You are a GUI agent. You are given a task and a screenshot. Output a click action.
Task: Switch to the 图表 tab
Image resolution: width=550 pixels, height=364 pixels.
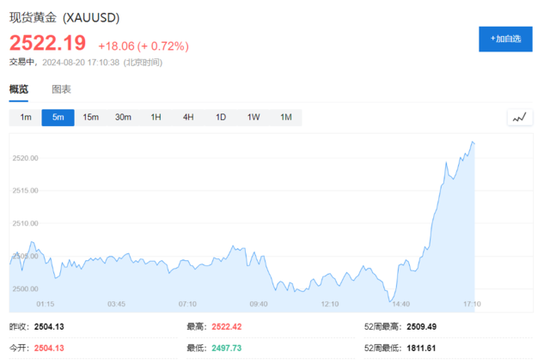pos(61,89)
